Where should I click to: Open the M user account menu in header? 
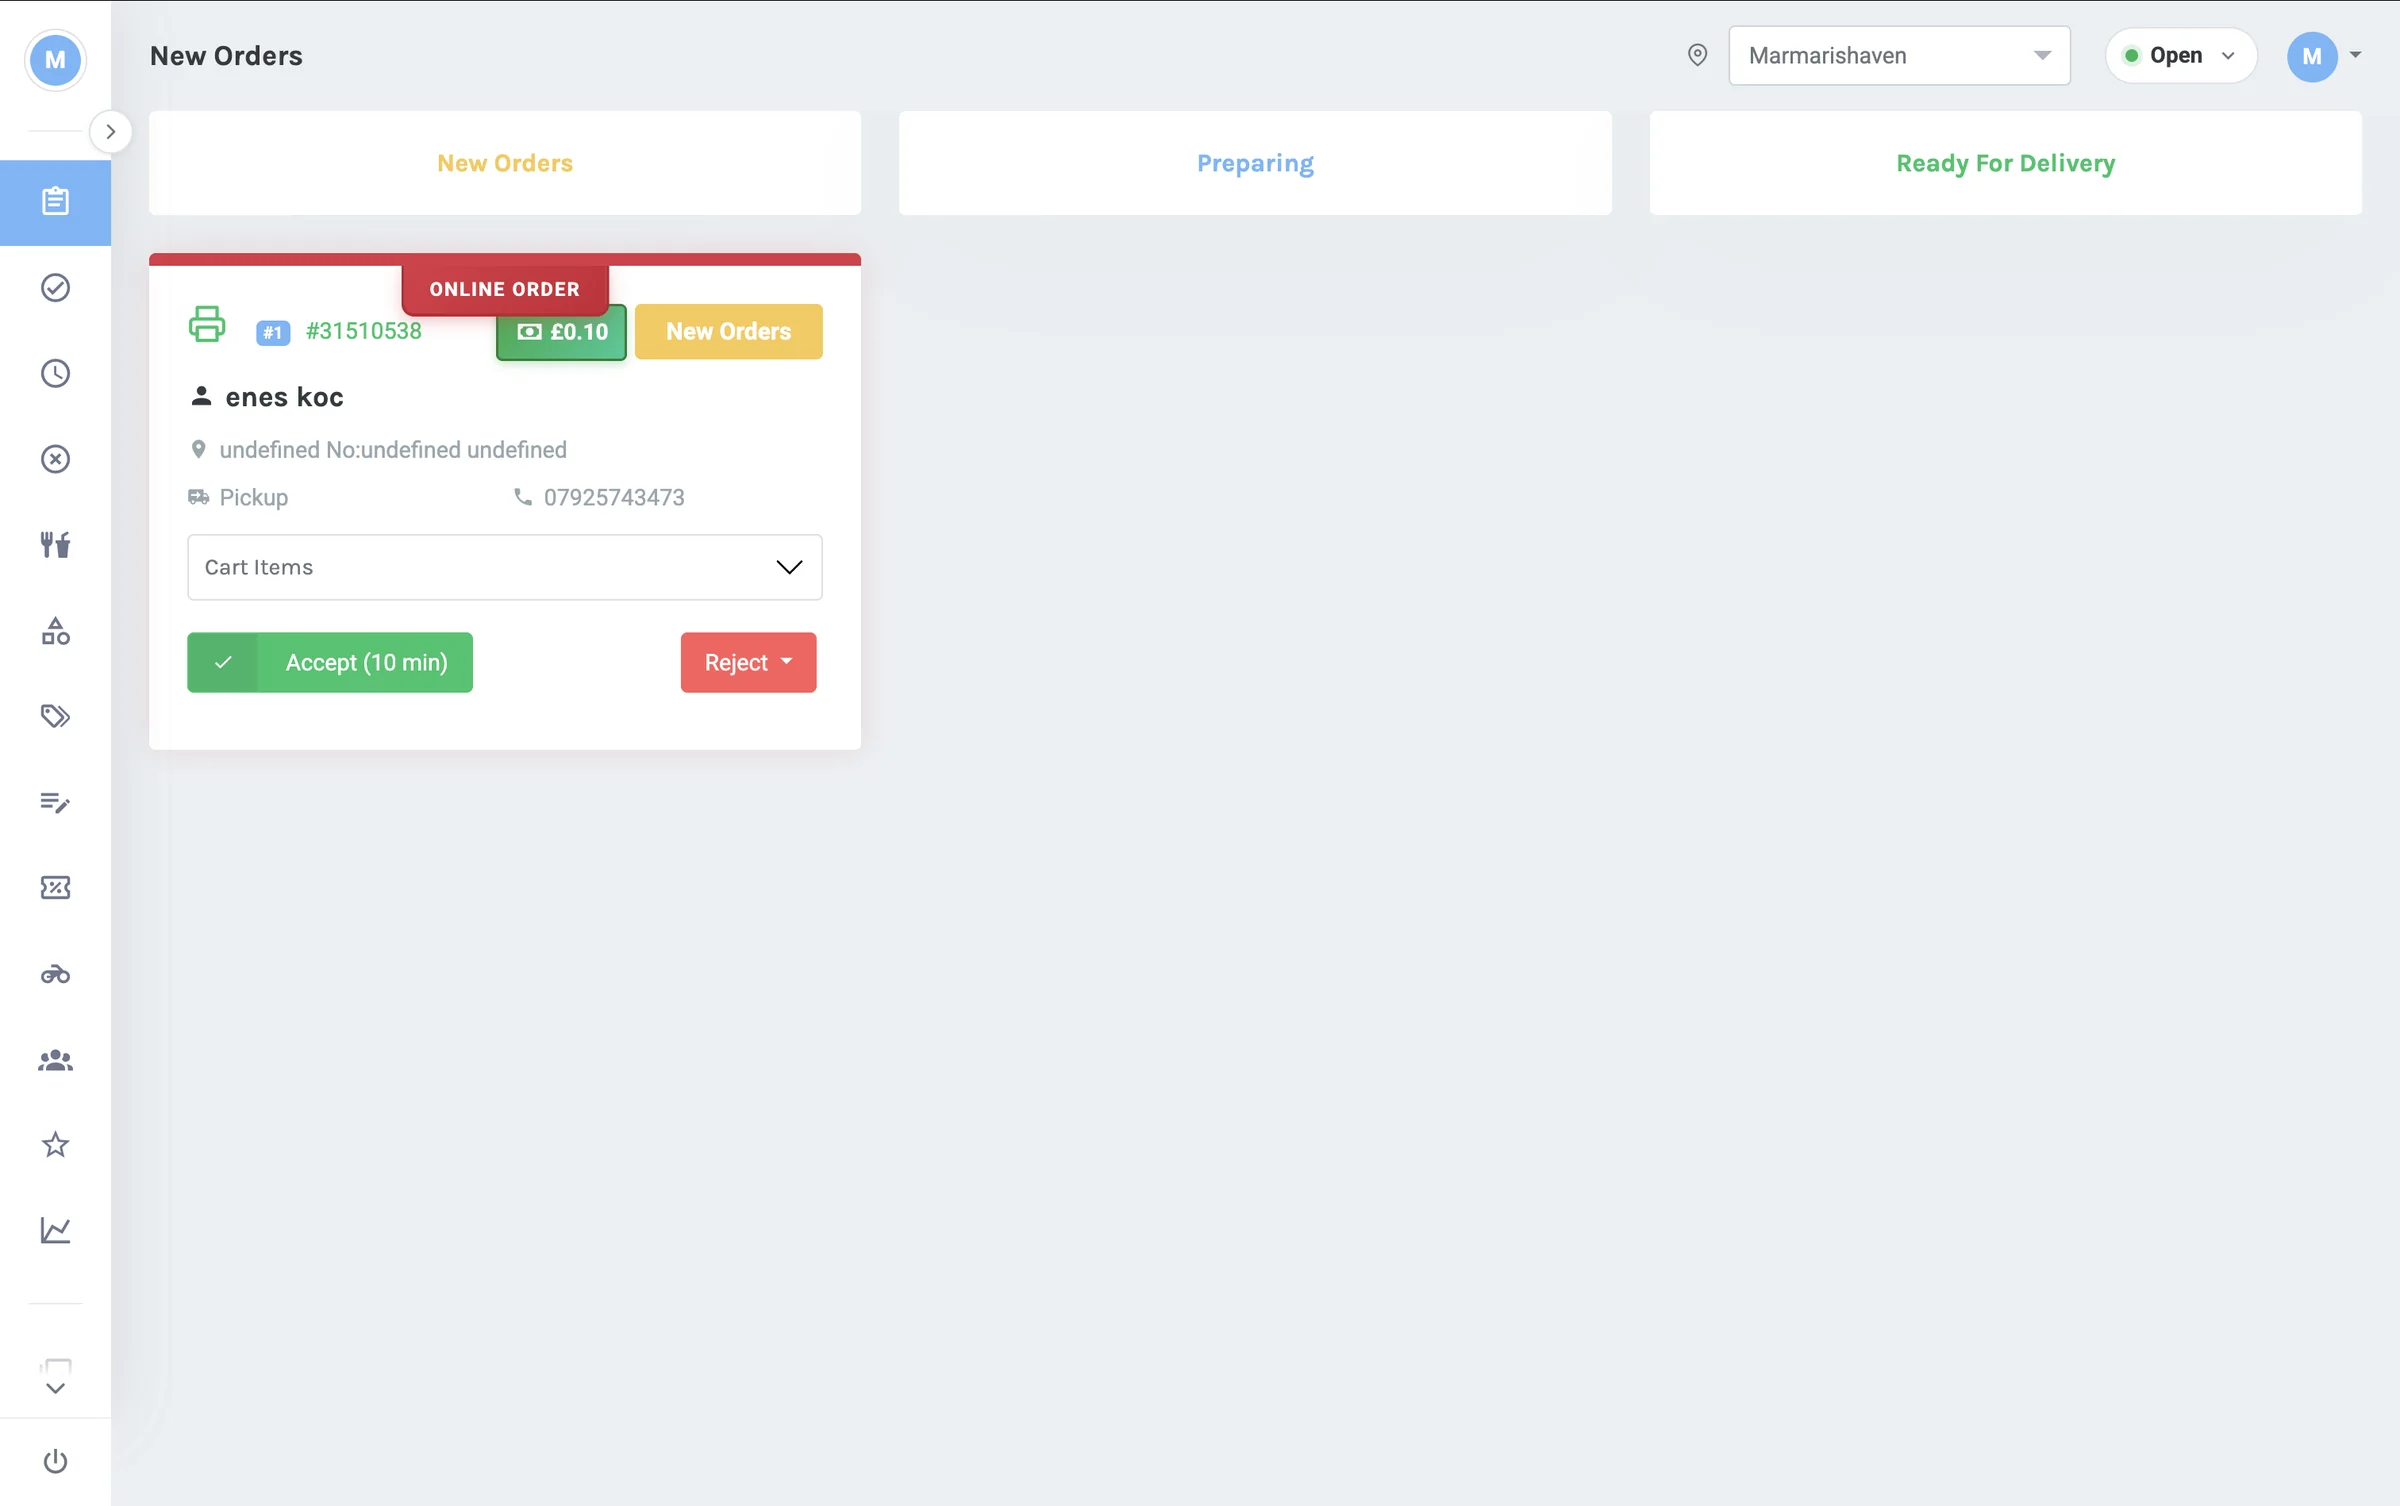pyautogui.click(x=2324, y=56)
